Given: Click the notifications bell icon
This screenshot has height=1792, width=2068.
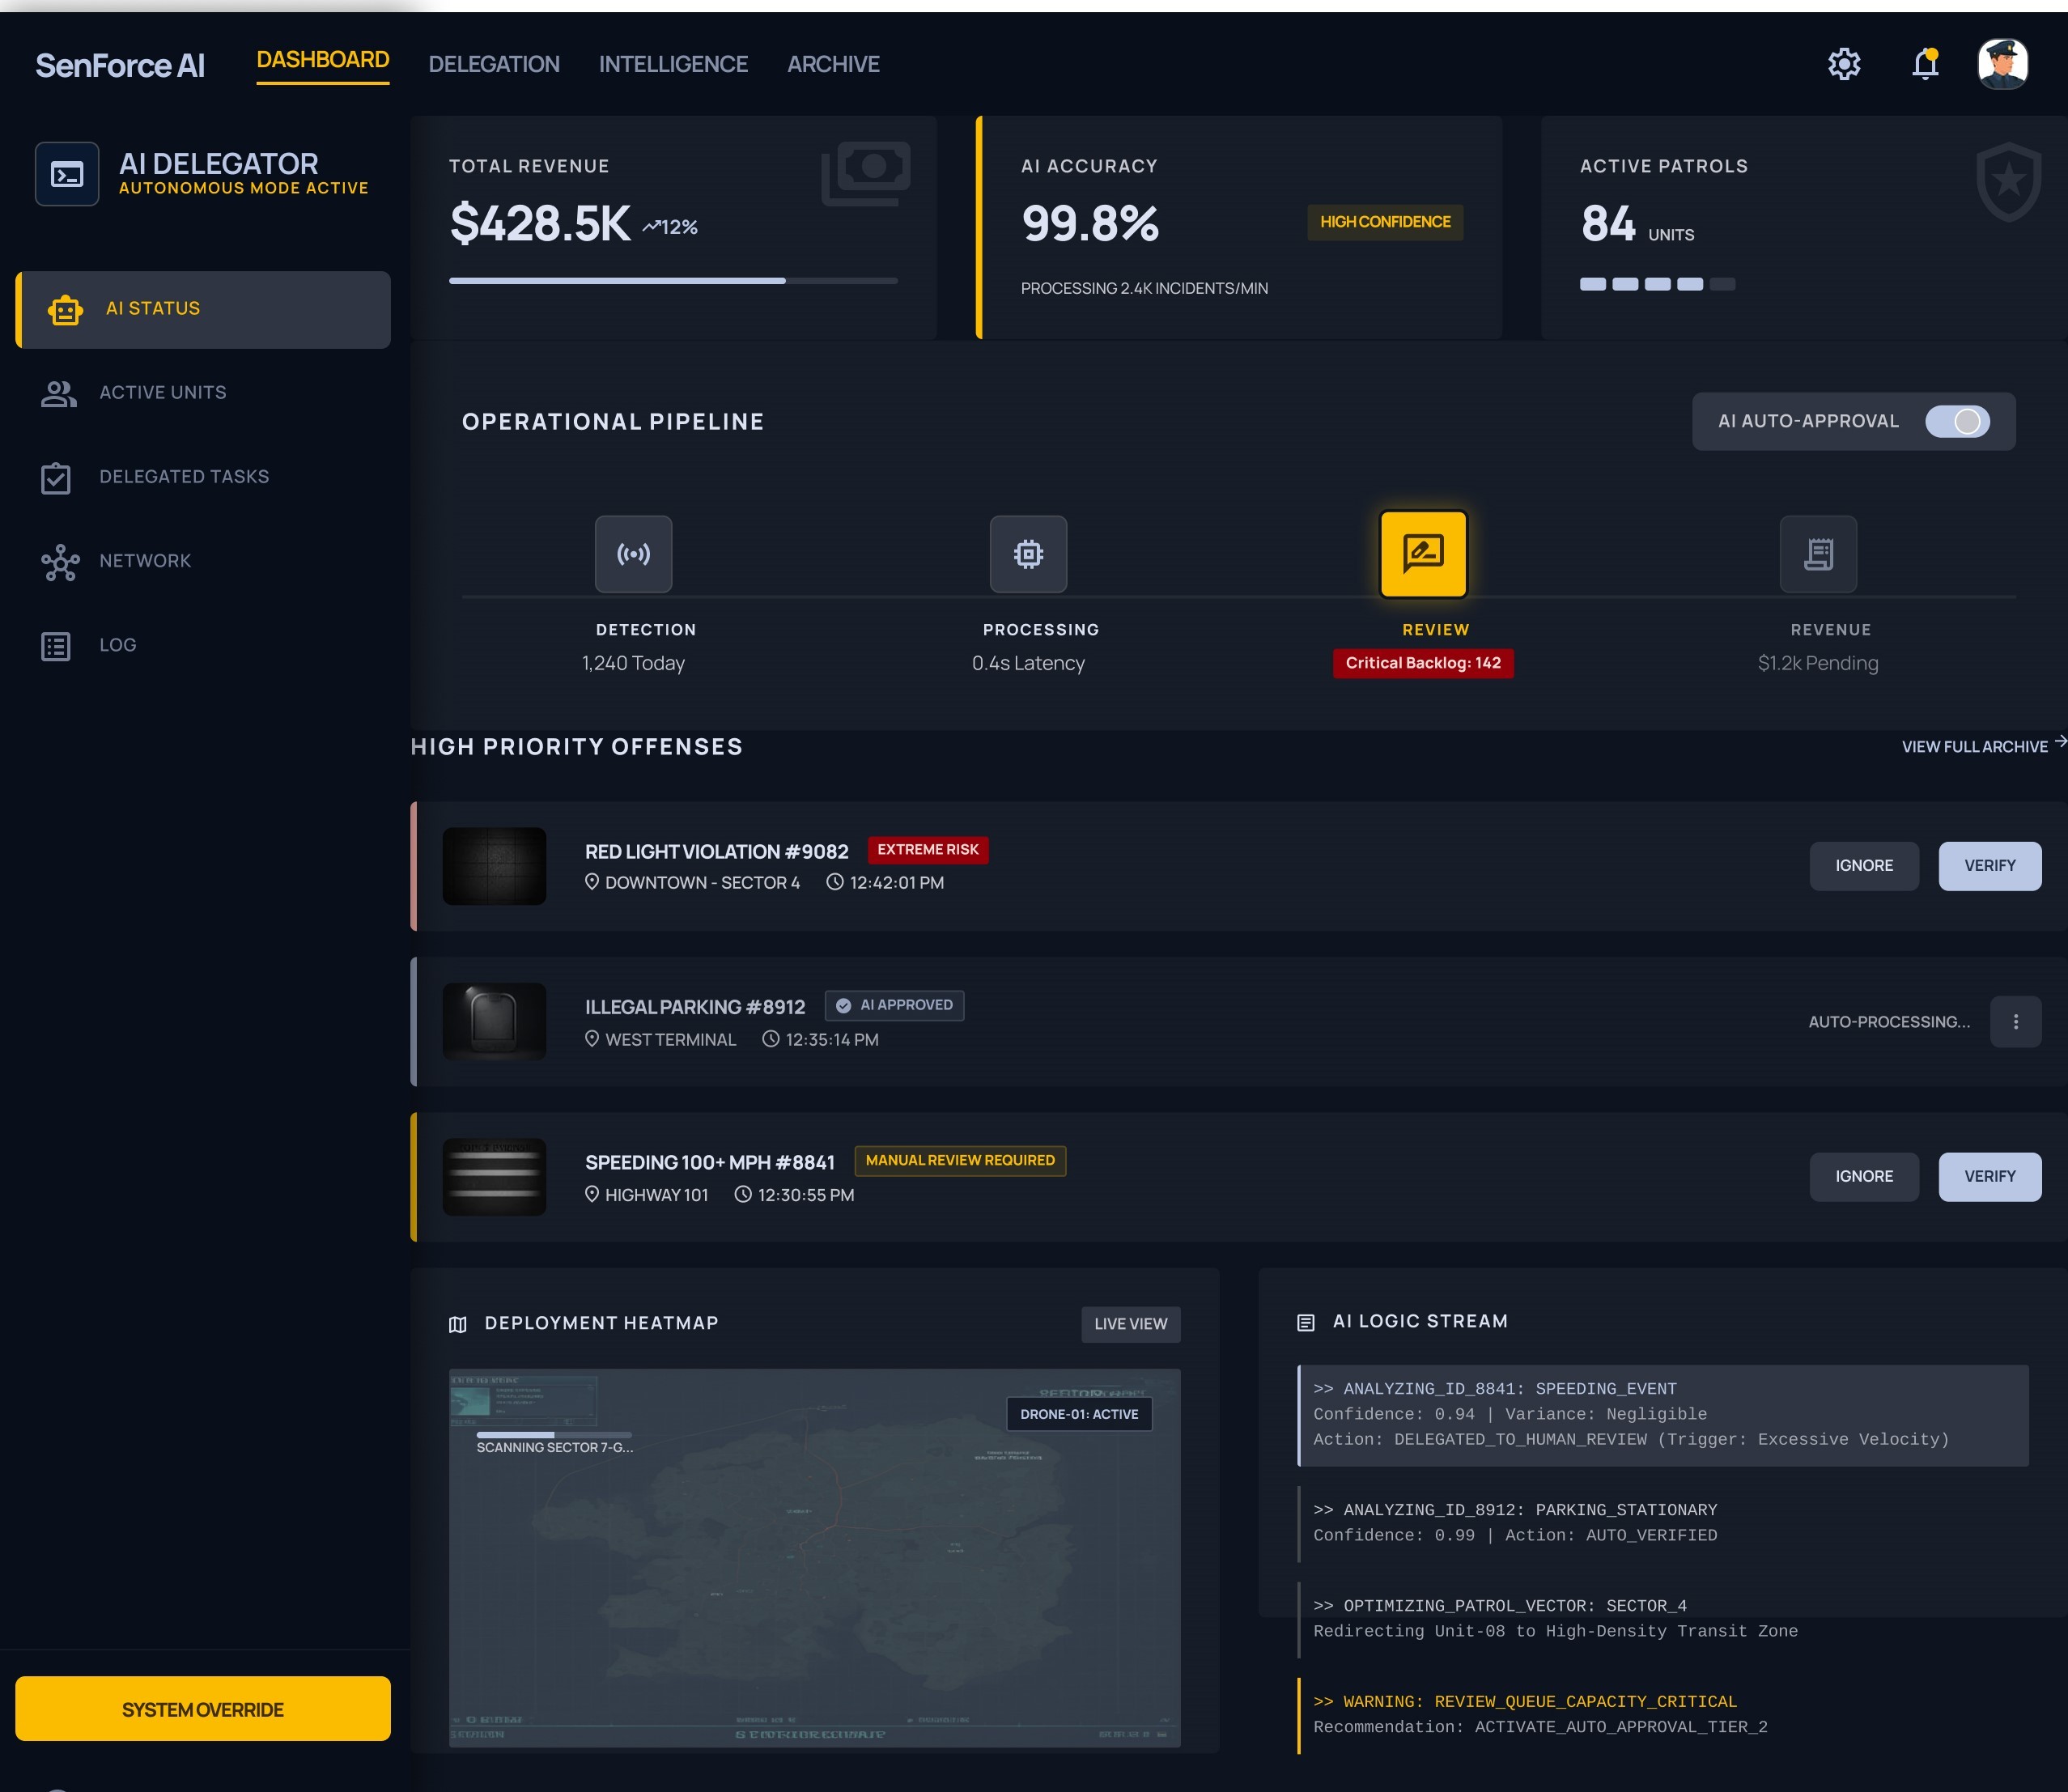Looking at the screenshot, I should (x=1924, y=64).
